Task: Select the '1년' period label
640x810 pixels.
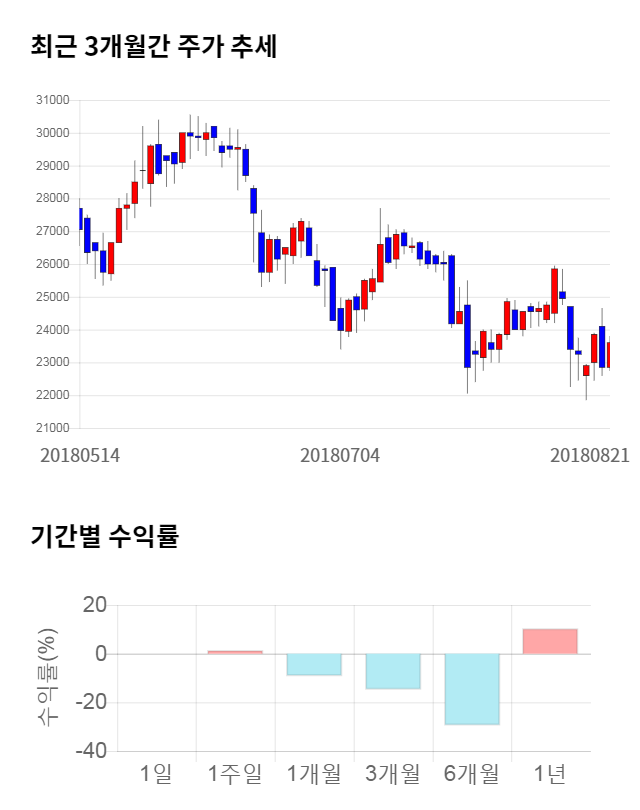Action: pyautogui.click(x=550, y=774)
